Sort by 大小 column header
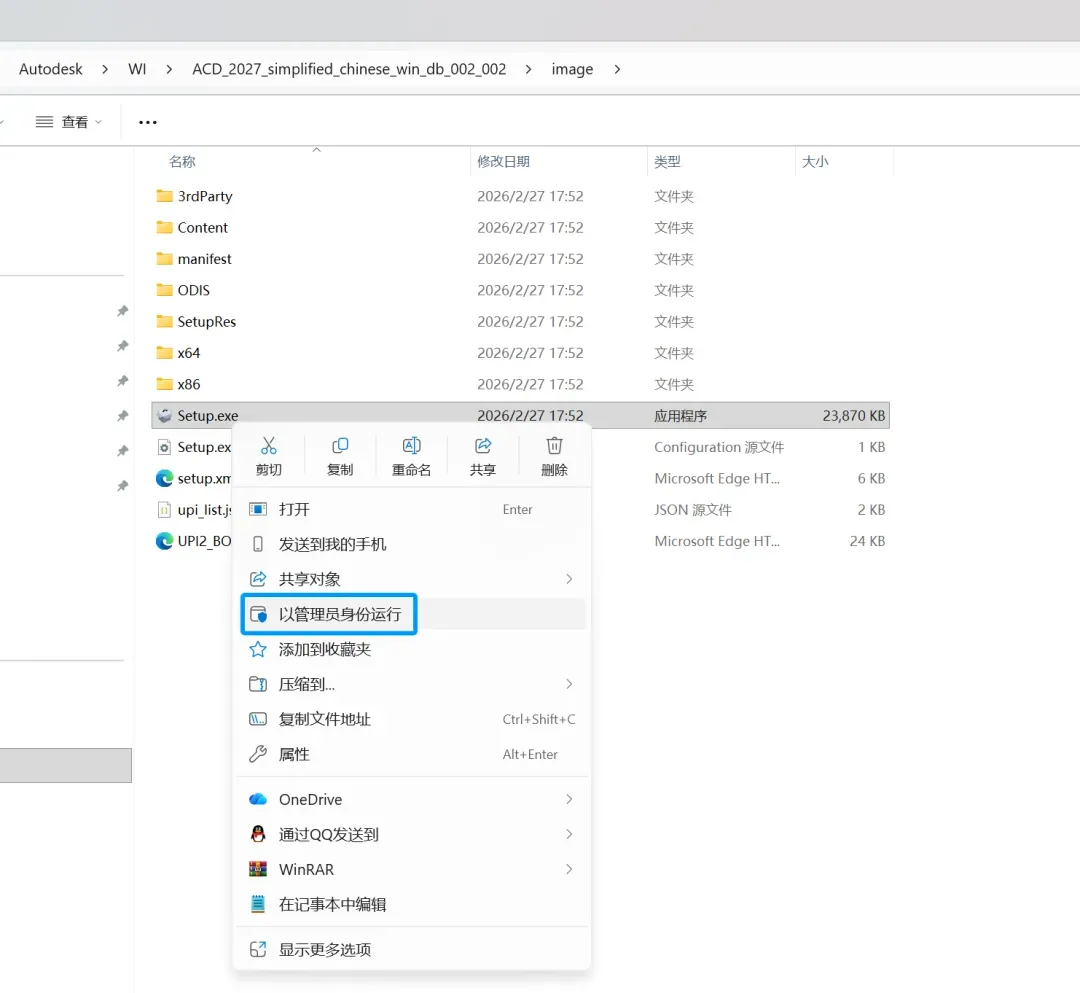Screen dimensions: 1080x993 (815, 162)
